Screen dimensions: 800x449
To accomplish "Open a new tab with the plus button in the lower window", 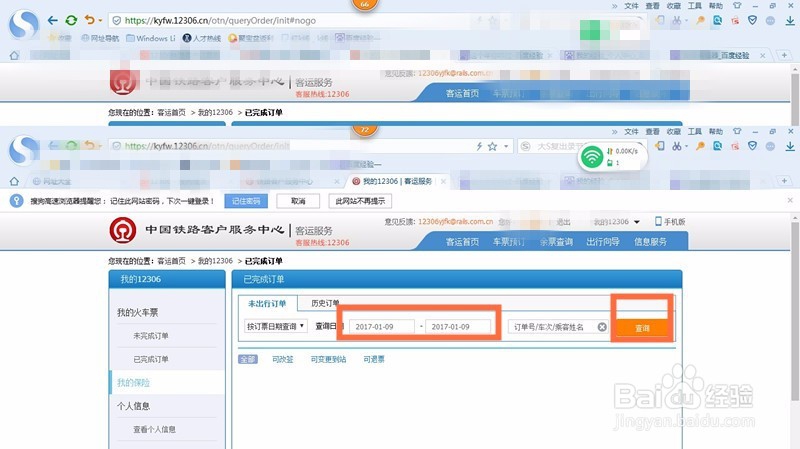I will 784,181.
